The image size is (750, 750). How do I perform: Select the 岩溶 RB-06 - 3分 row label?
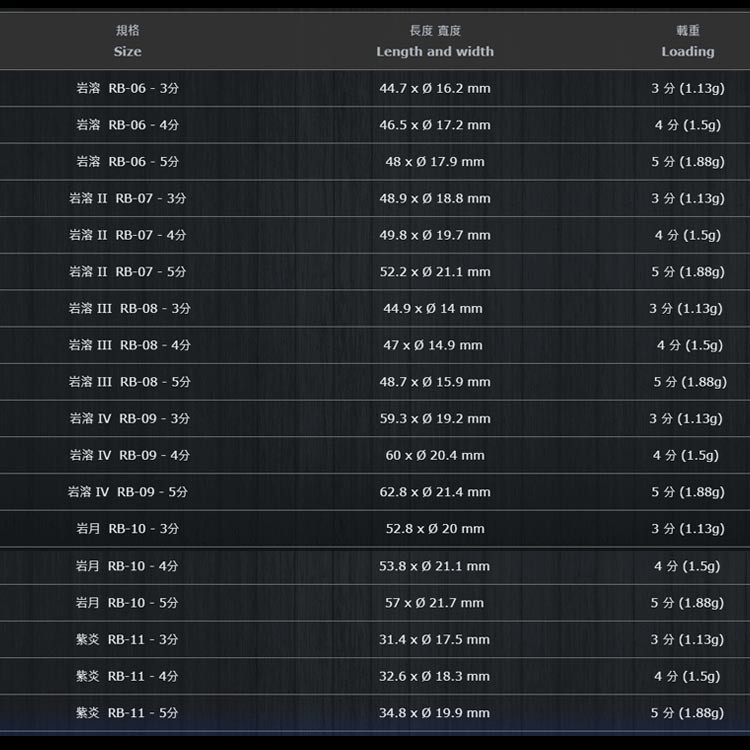tap(128, 89)
